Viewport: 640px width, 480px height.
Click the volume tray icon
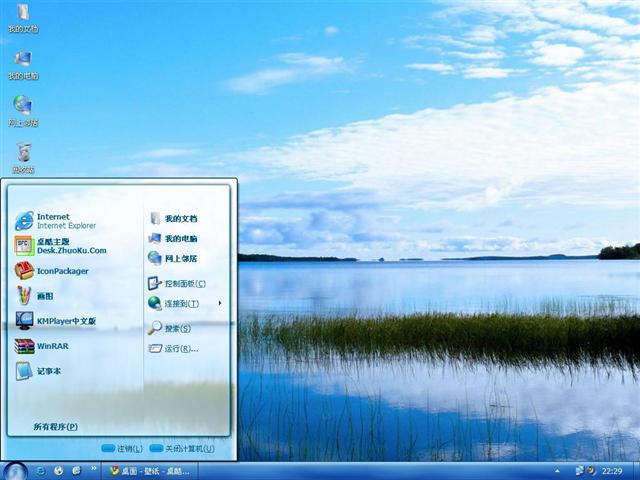click(590, 471)
